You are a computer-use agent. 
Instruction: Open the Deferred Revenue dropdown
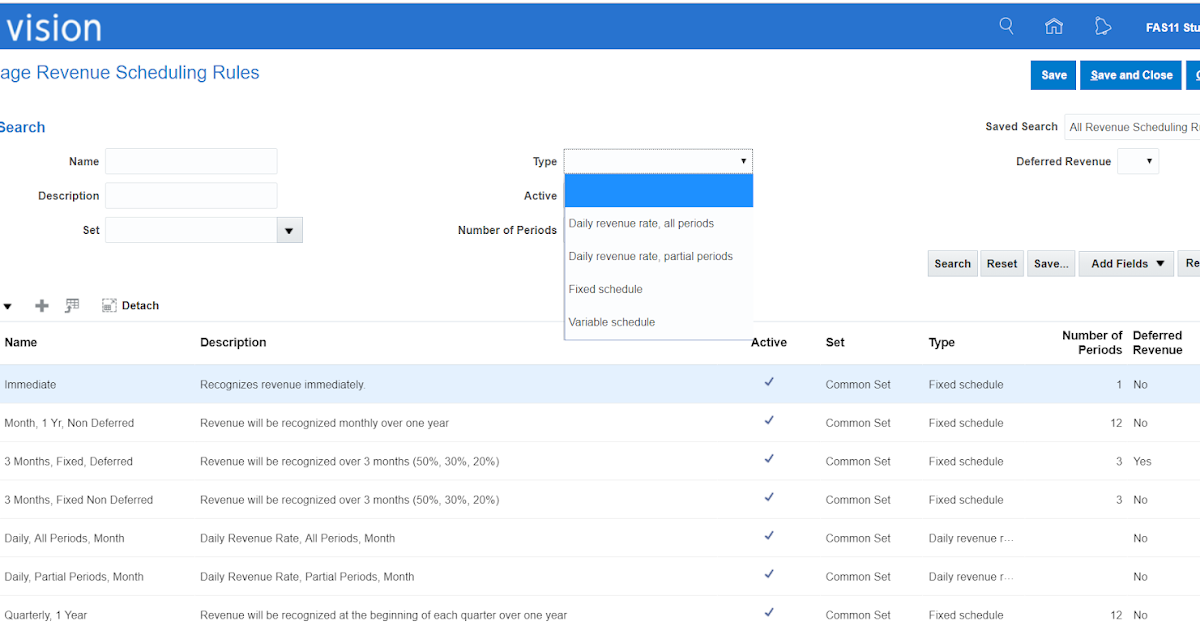click(x=1138, y=161)
